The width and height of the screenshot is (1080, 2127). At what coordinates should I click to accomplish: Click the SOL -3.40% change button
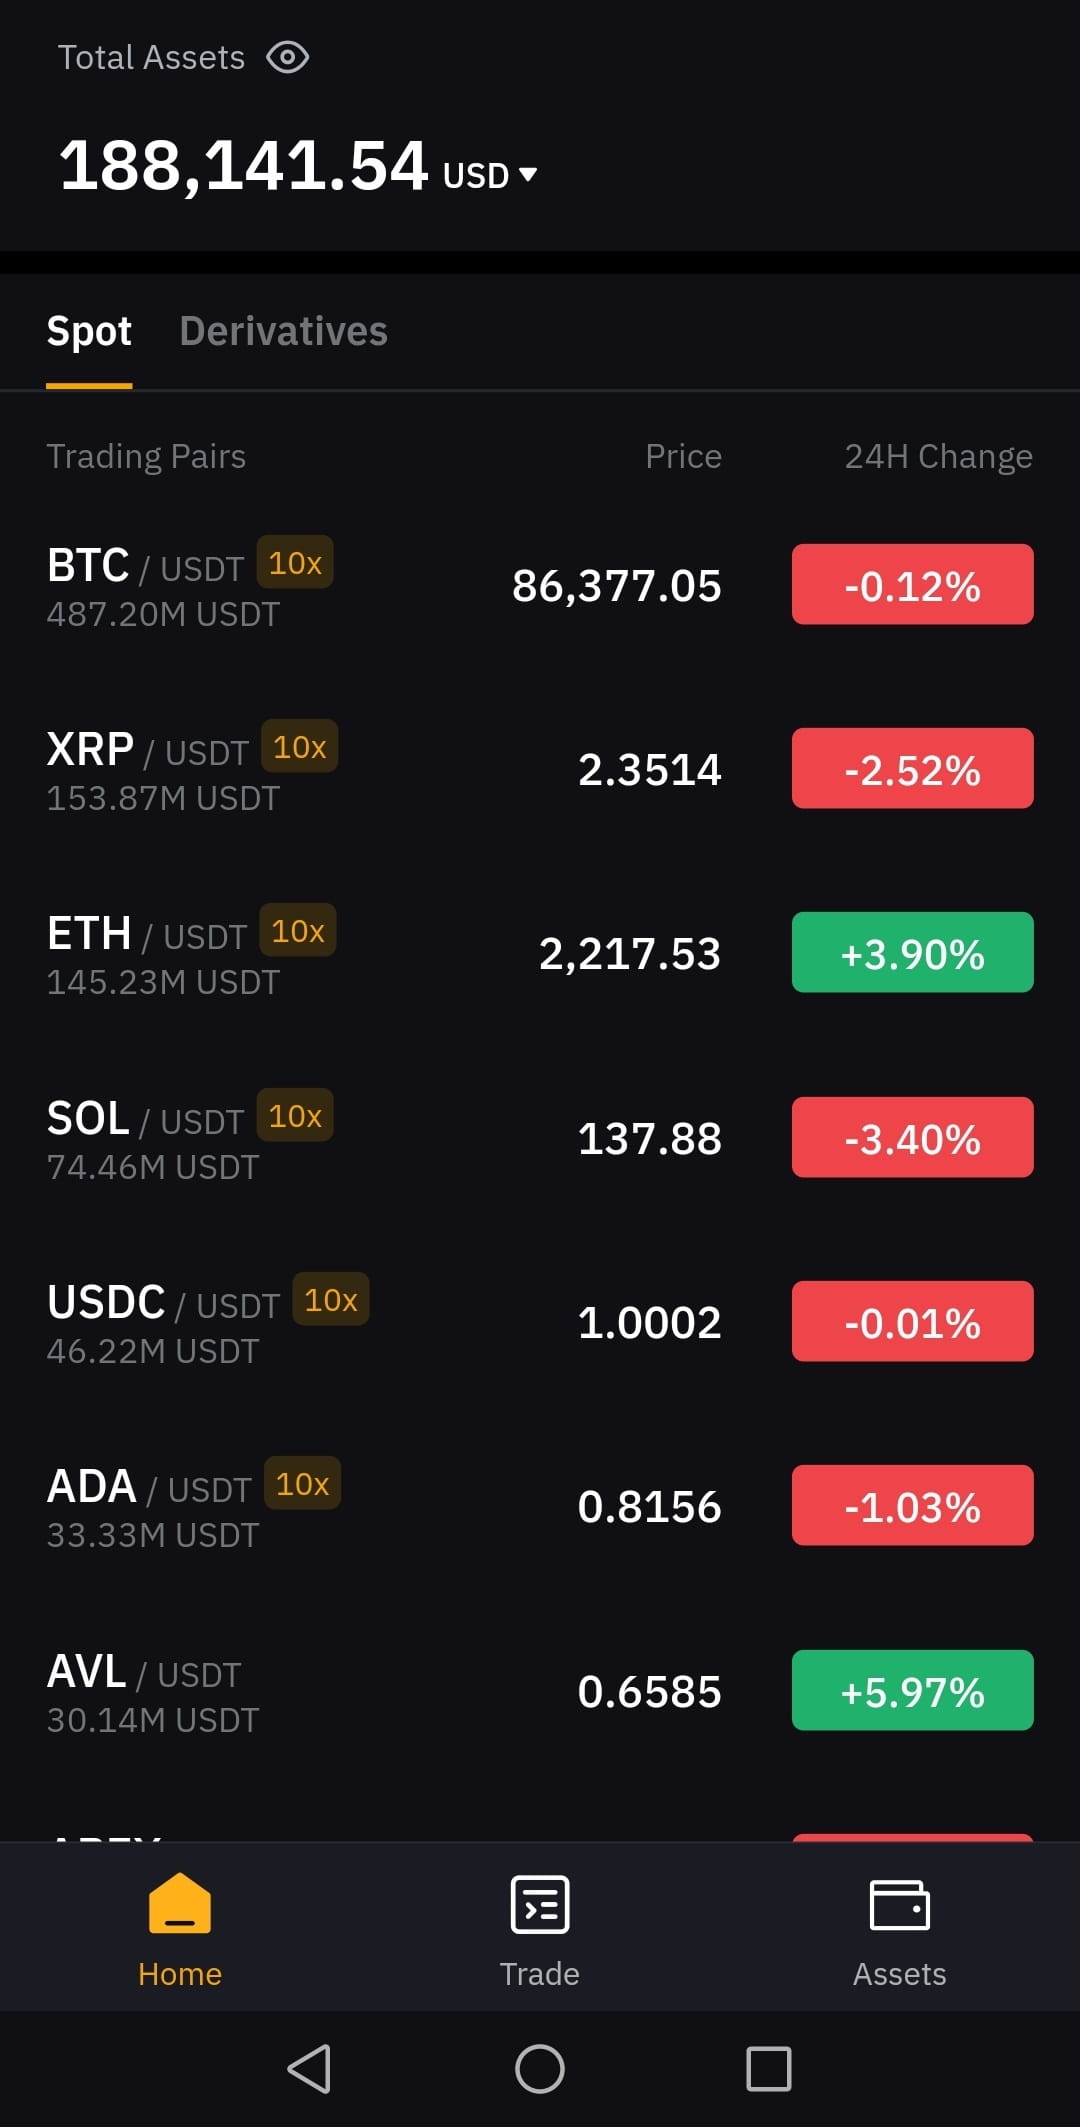click(913, 1137)
